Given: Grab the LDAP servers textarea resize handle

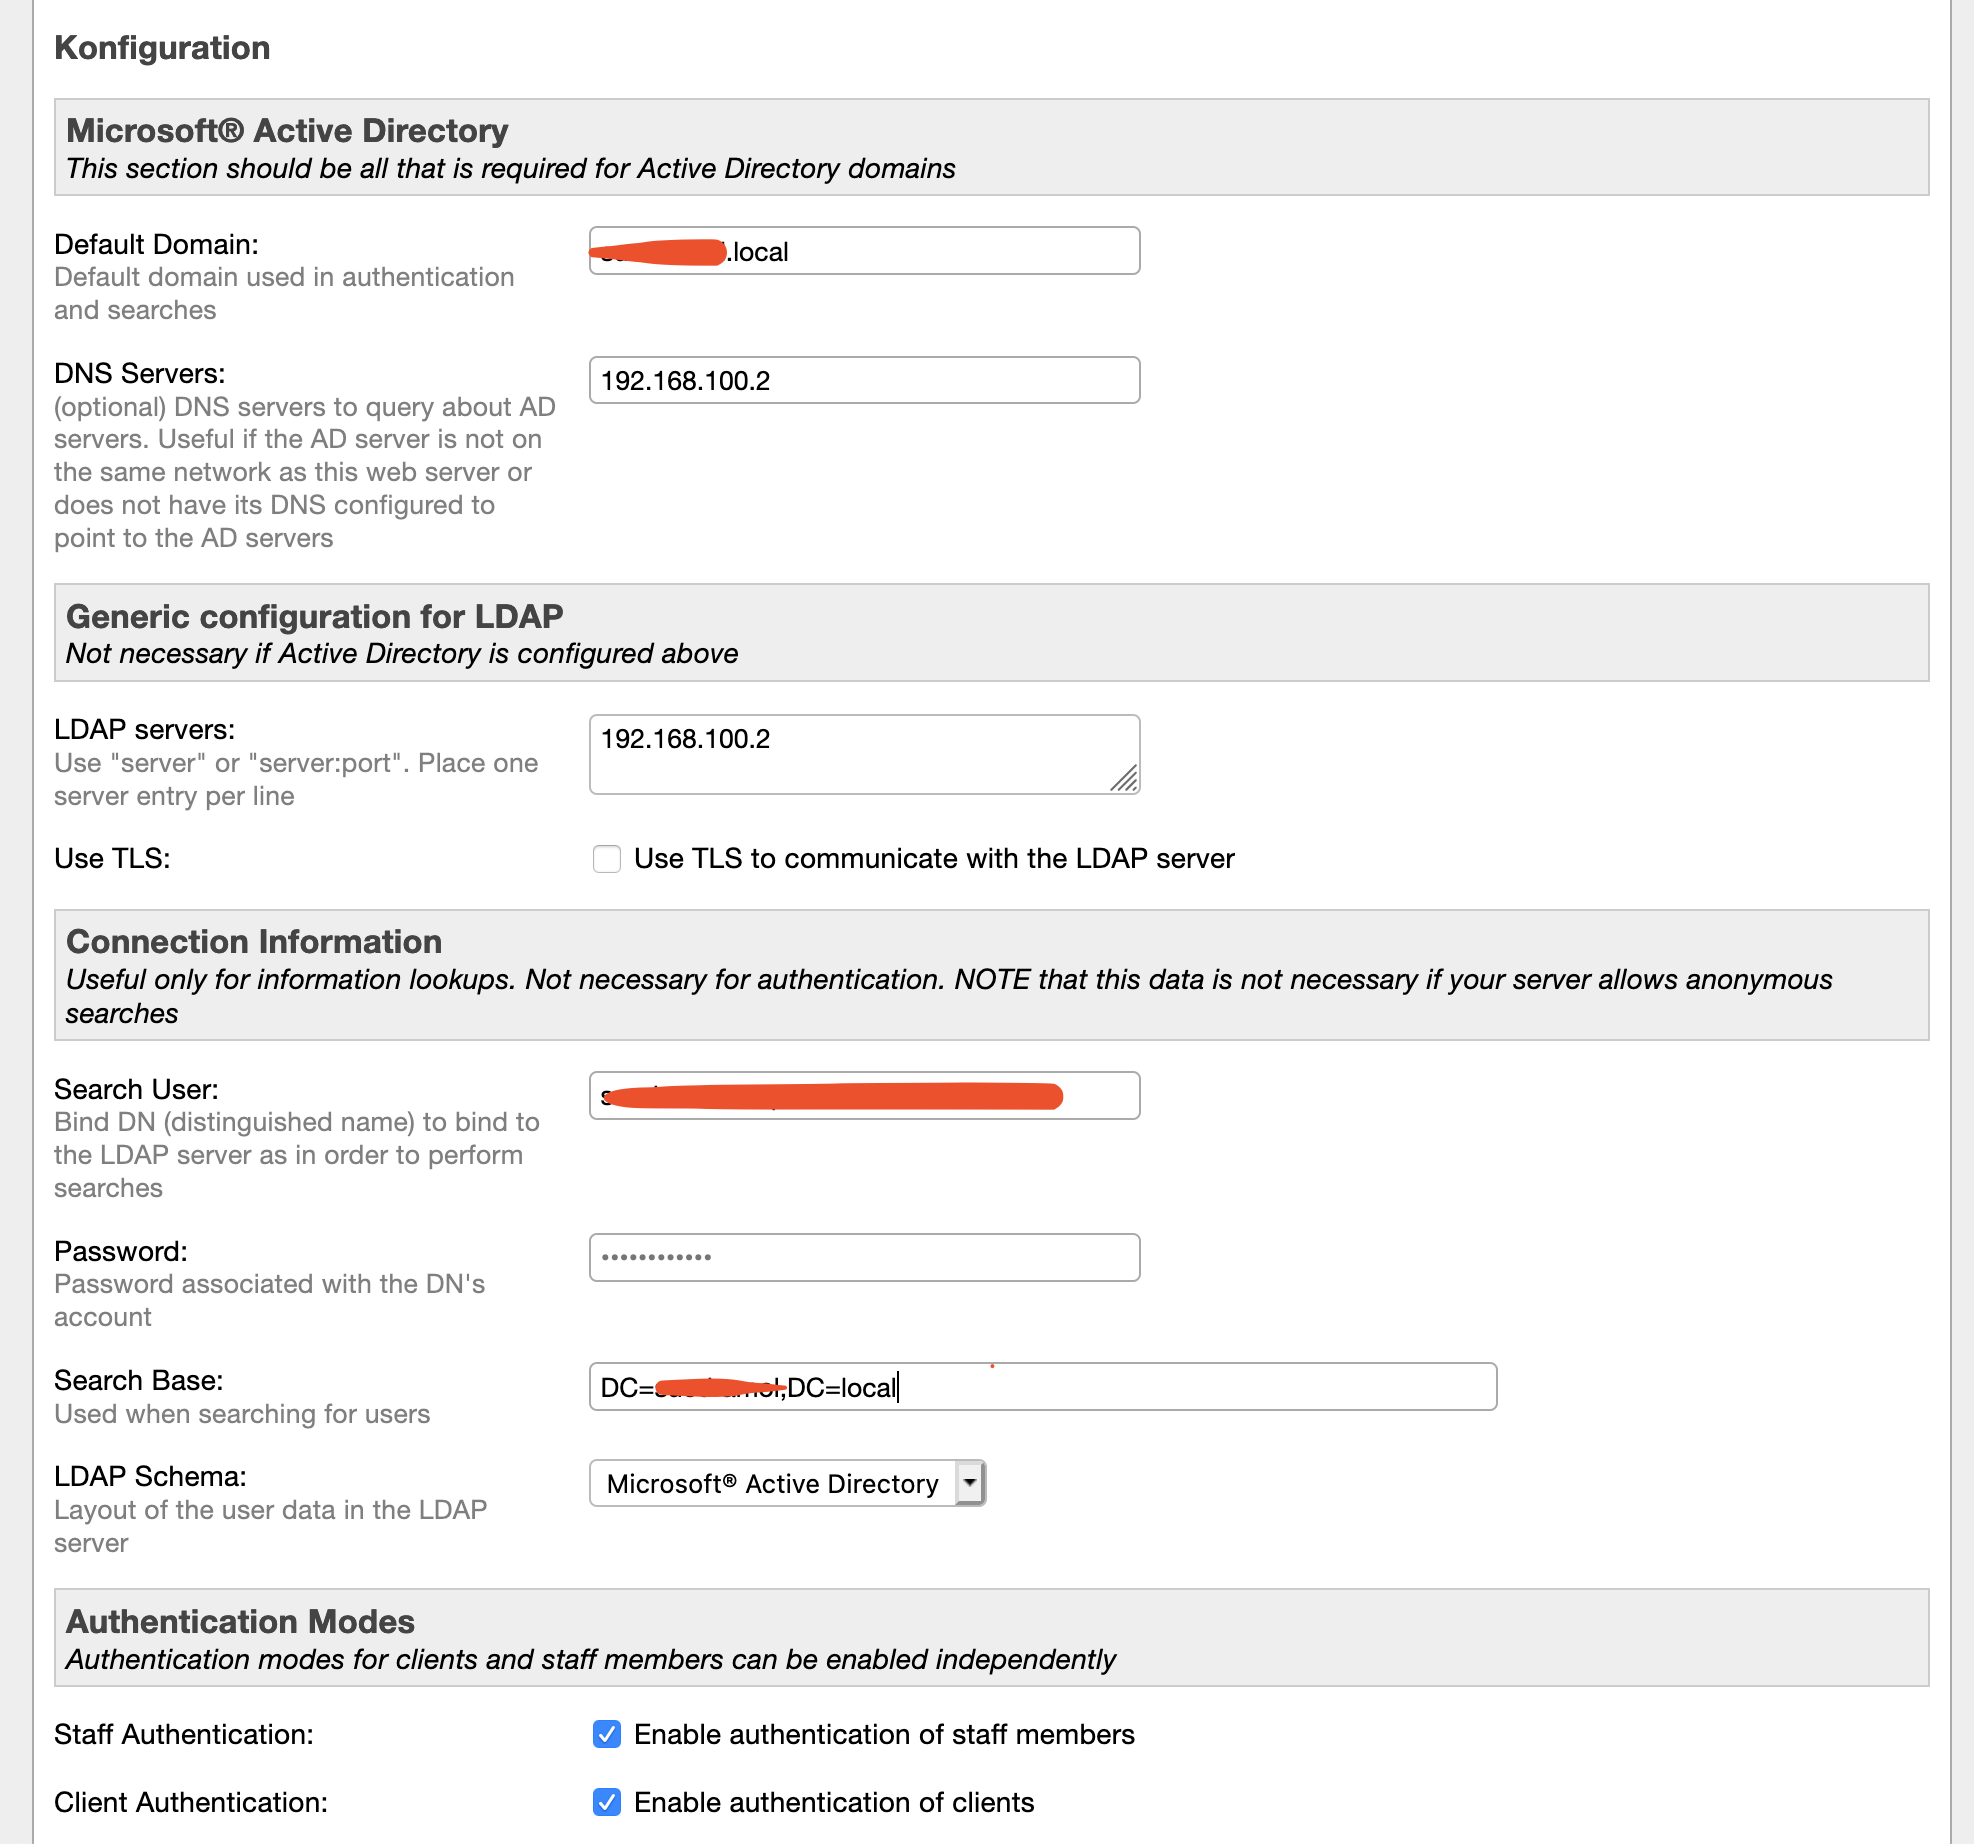Looking at the screenshot, I should click(x=1125, y=779).
